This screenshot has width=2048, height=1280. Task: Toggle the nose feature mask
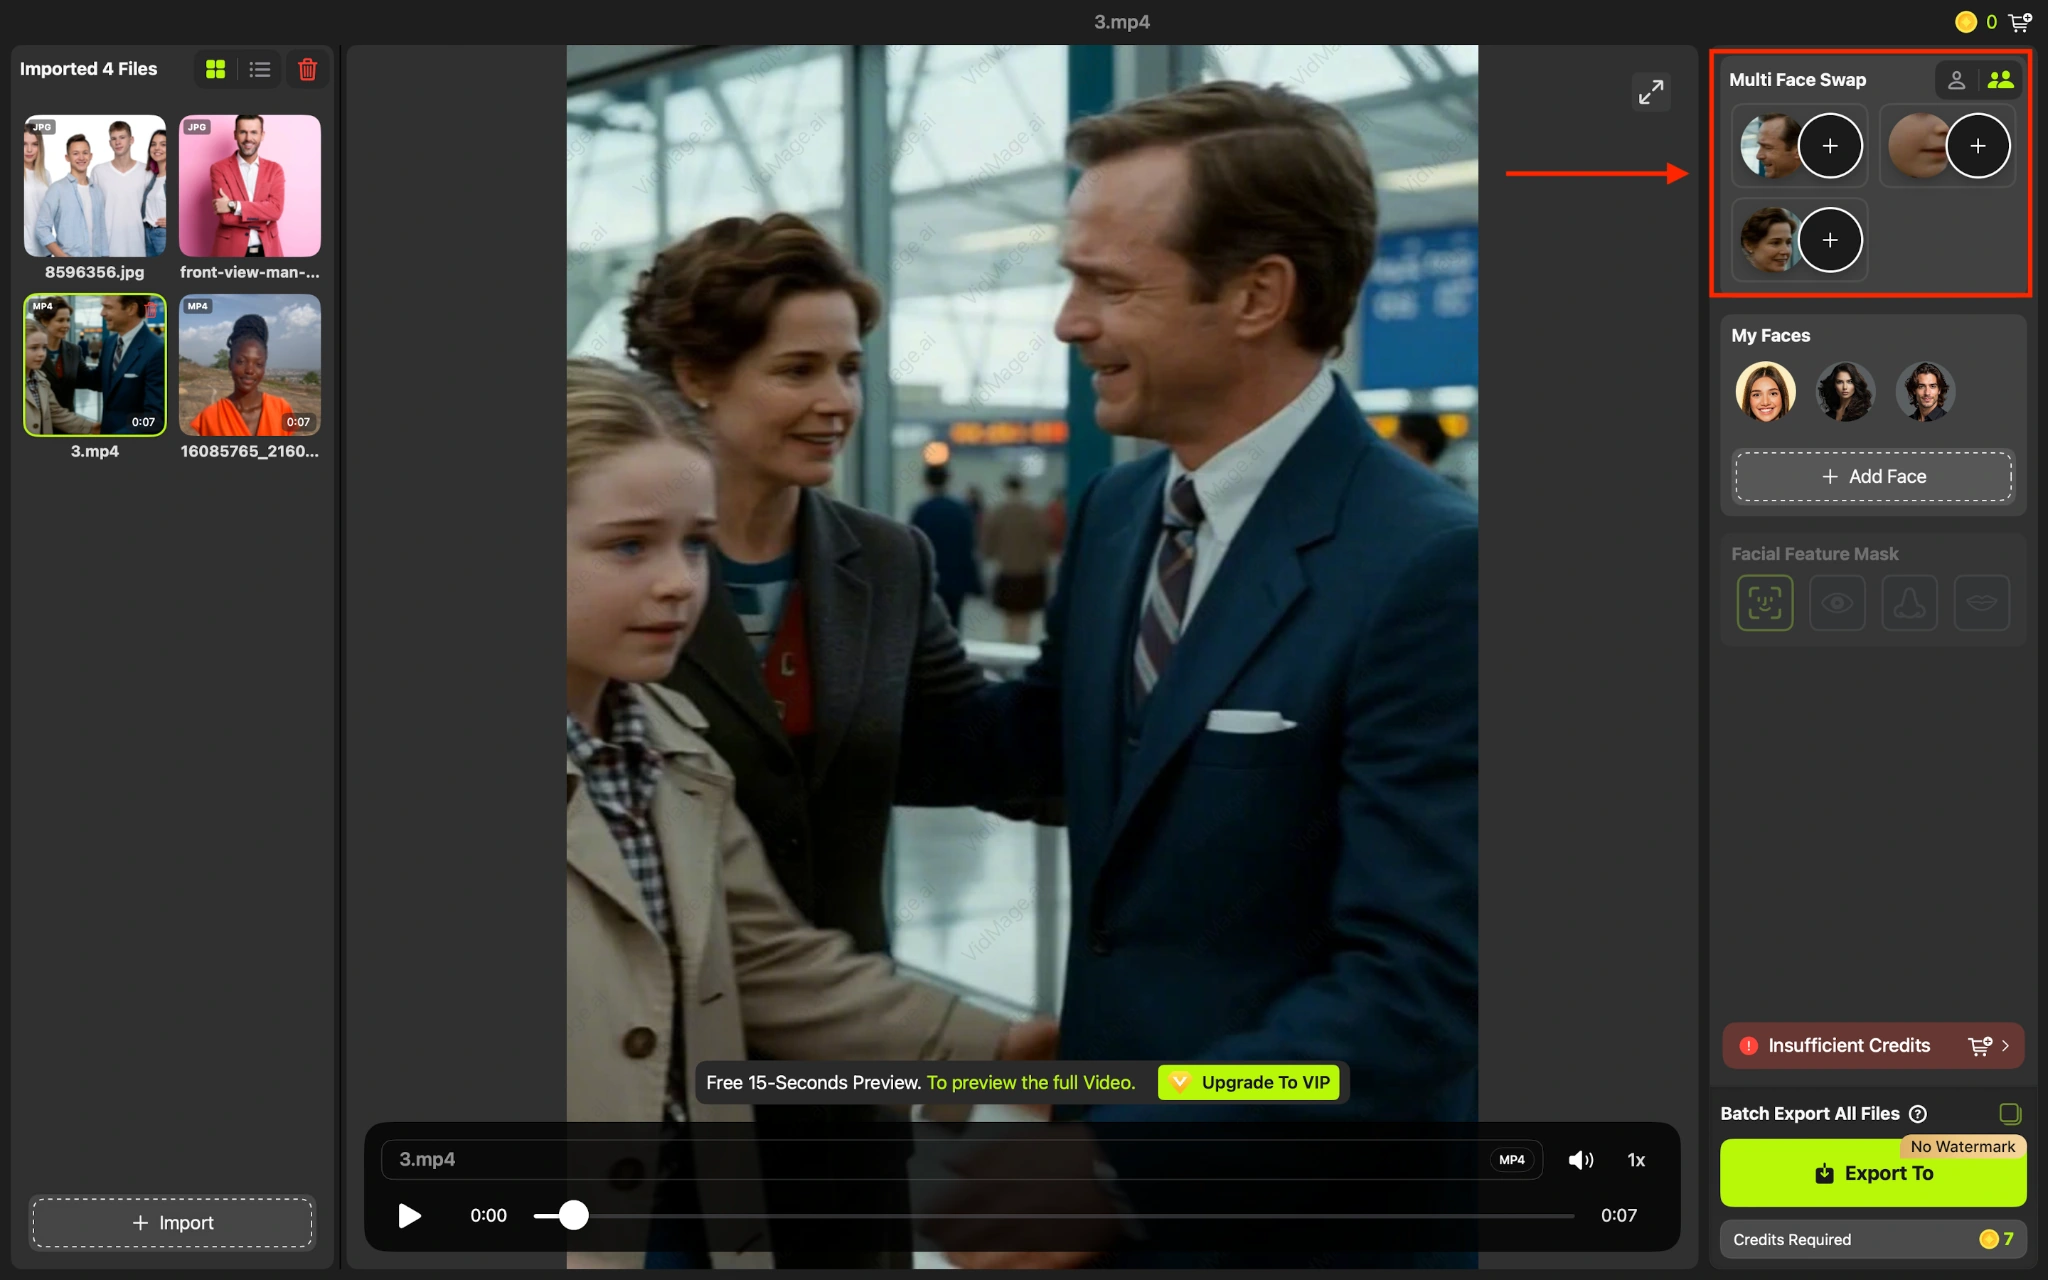click(x=1909, y=603)
